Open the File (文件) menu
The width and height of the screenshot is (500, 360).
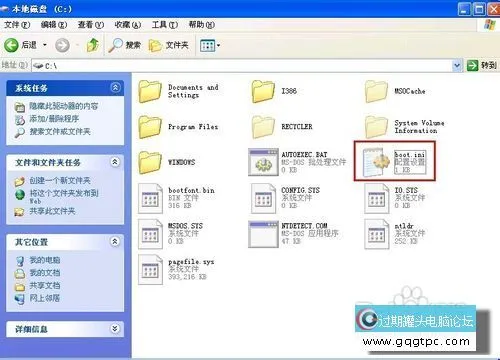[x=17, y=25]
